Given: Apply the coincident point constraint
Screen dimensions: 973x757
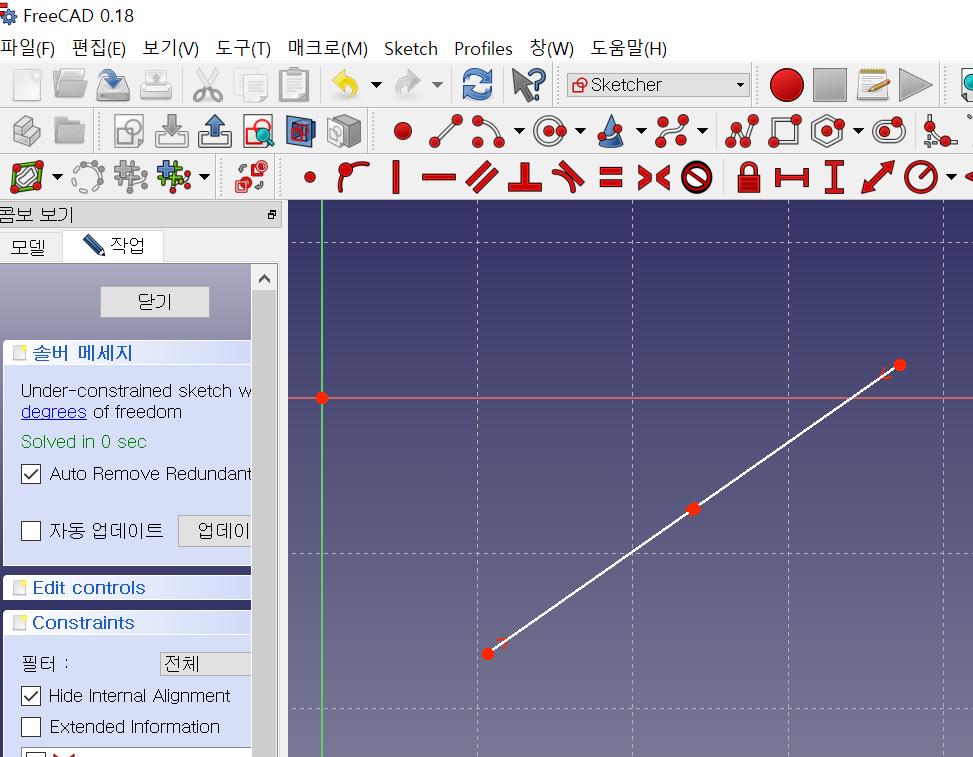Looking at the screenshot, I should [310, 177].
